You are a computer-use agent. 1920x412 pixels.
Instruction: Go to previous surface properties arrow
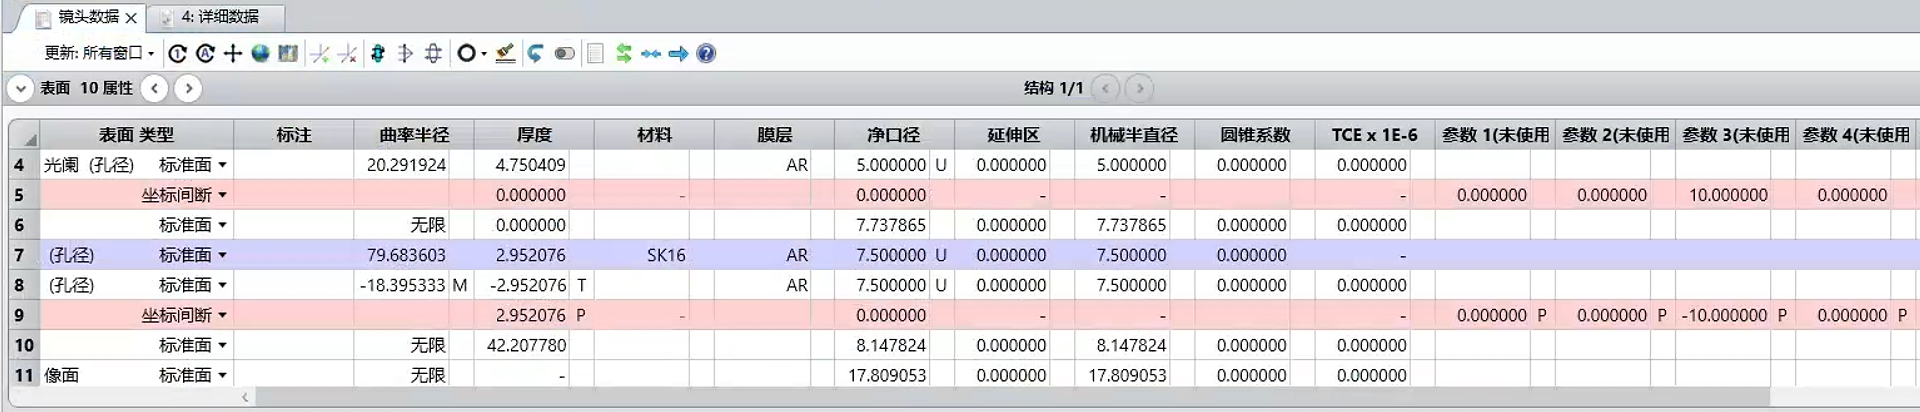pyautogui.click(x=154, y=88)
